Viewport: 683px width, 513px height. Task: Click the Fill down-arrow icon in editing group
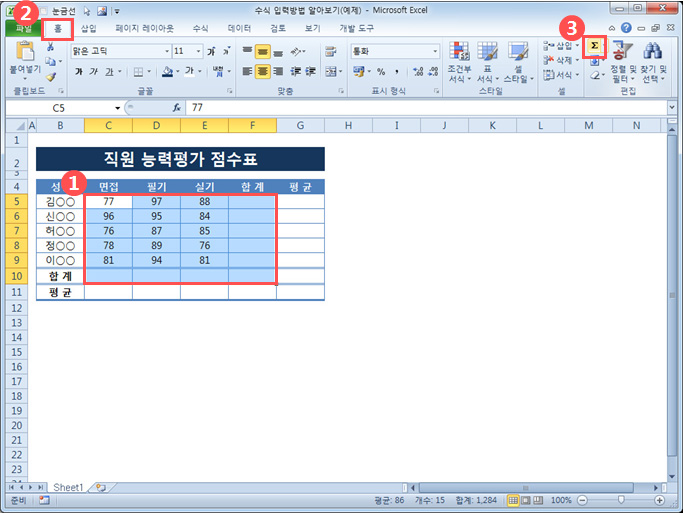[x=595, y=62]
